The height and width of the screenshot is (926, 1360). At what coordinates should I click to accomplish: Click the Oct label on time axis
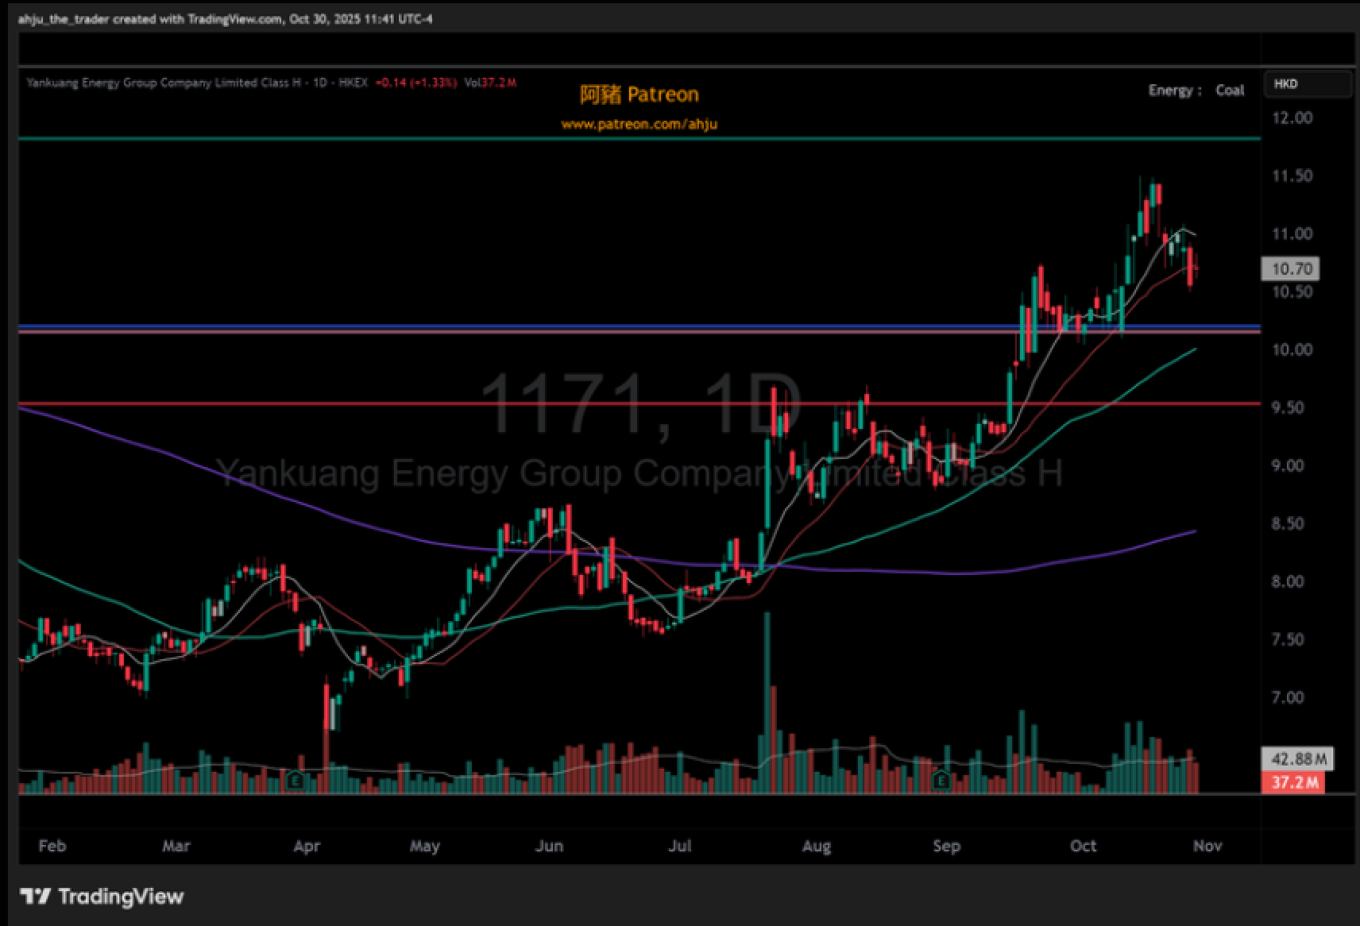pyautogui.click(x=1083, y=846)
